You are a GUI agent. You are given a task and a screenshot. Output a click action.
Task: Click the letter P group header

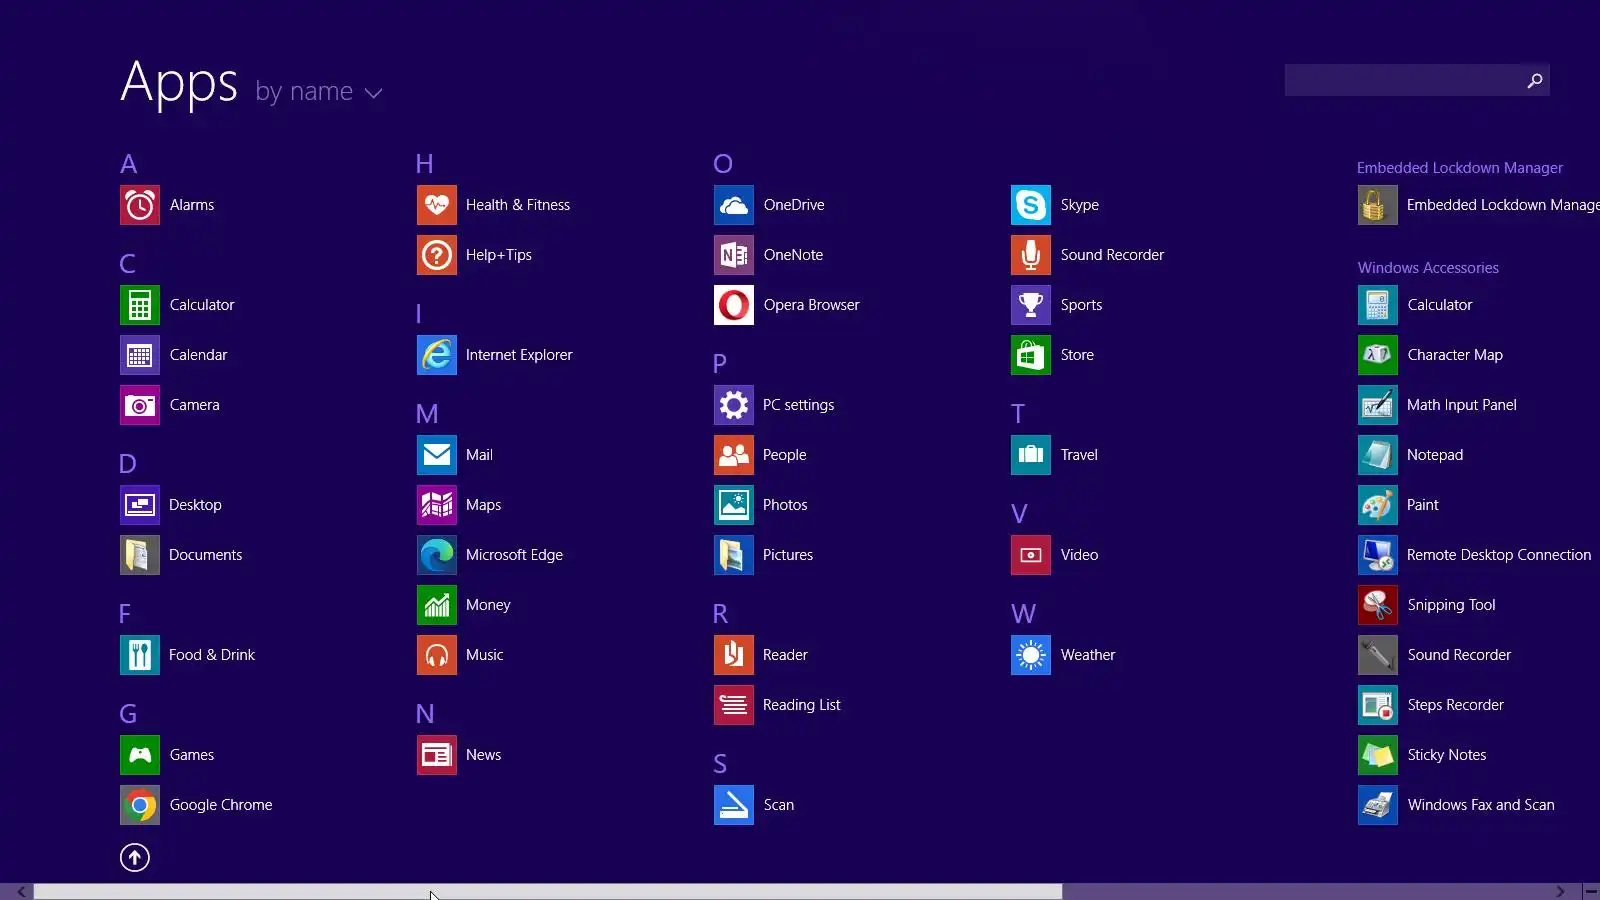coord(720,364)
